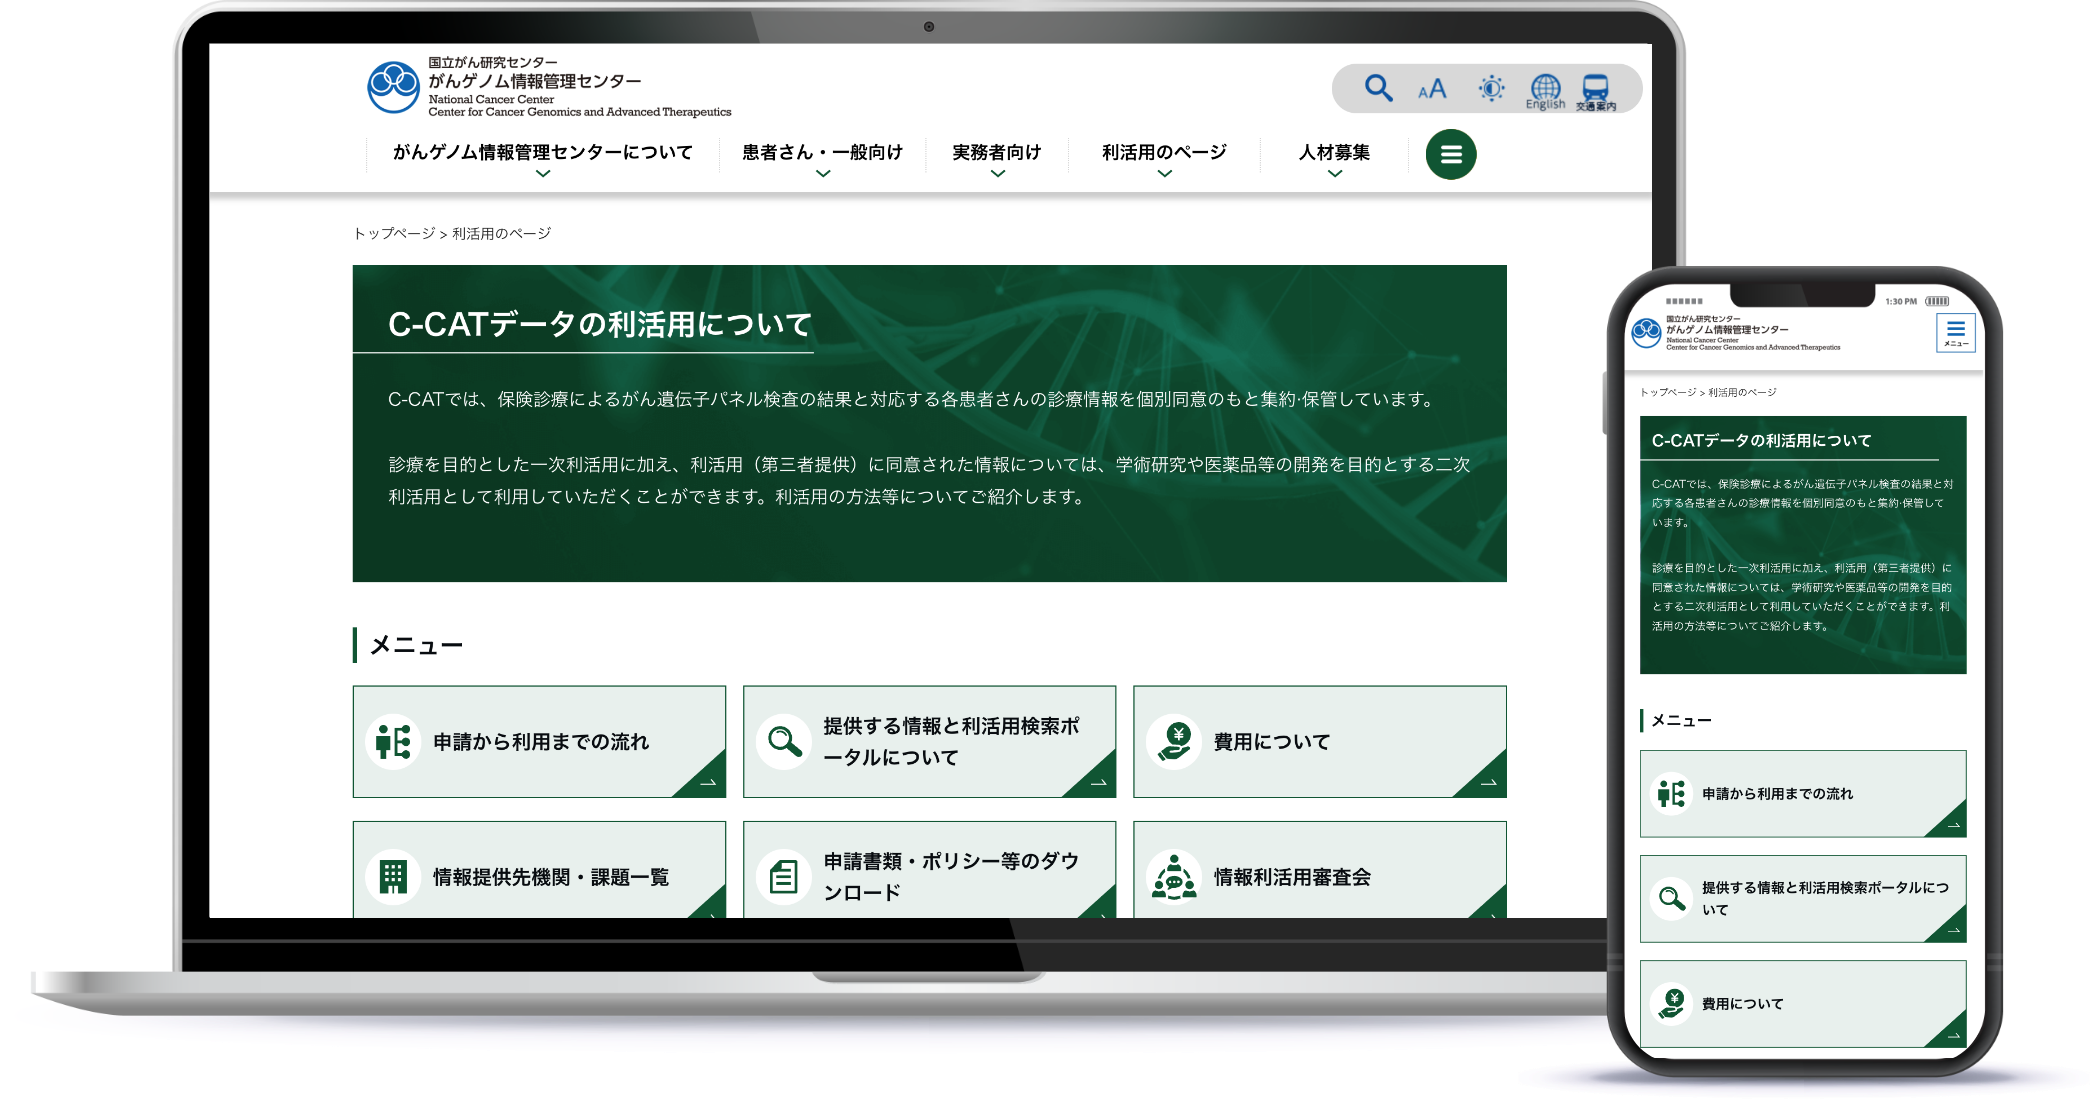Click the center logo on the laptop screen

pos(549,87)
